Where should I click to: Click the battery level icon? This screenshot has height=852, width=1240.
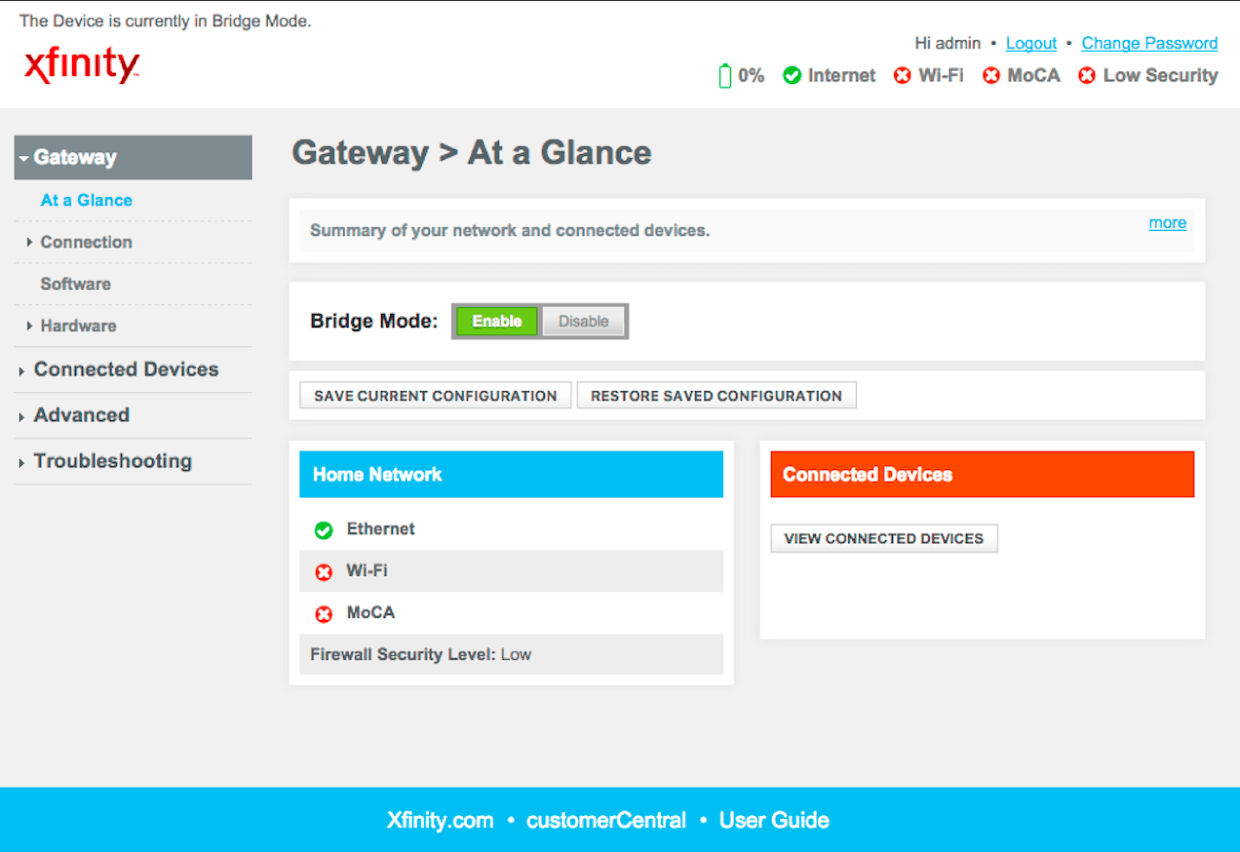click(725, 75)
